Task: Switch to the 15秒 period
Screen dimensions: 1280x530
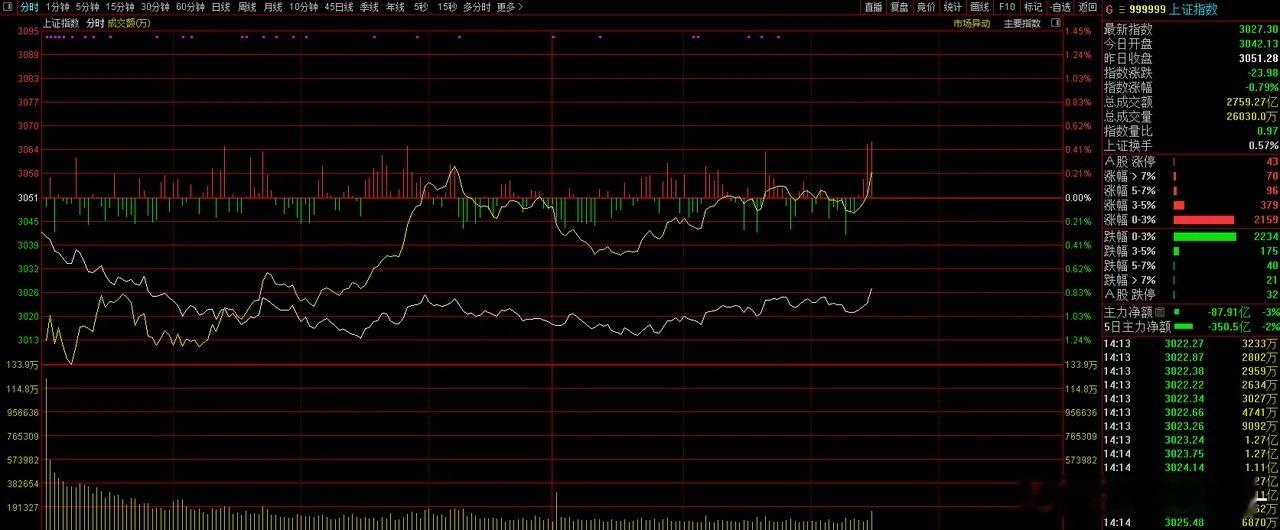Action: click(447, 7)
